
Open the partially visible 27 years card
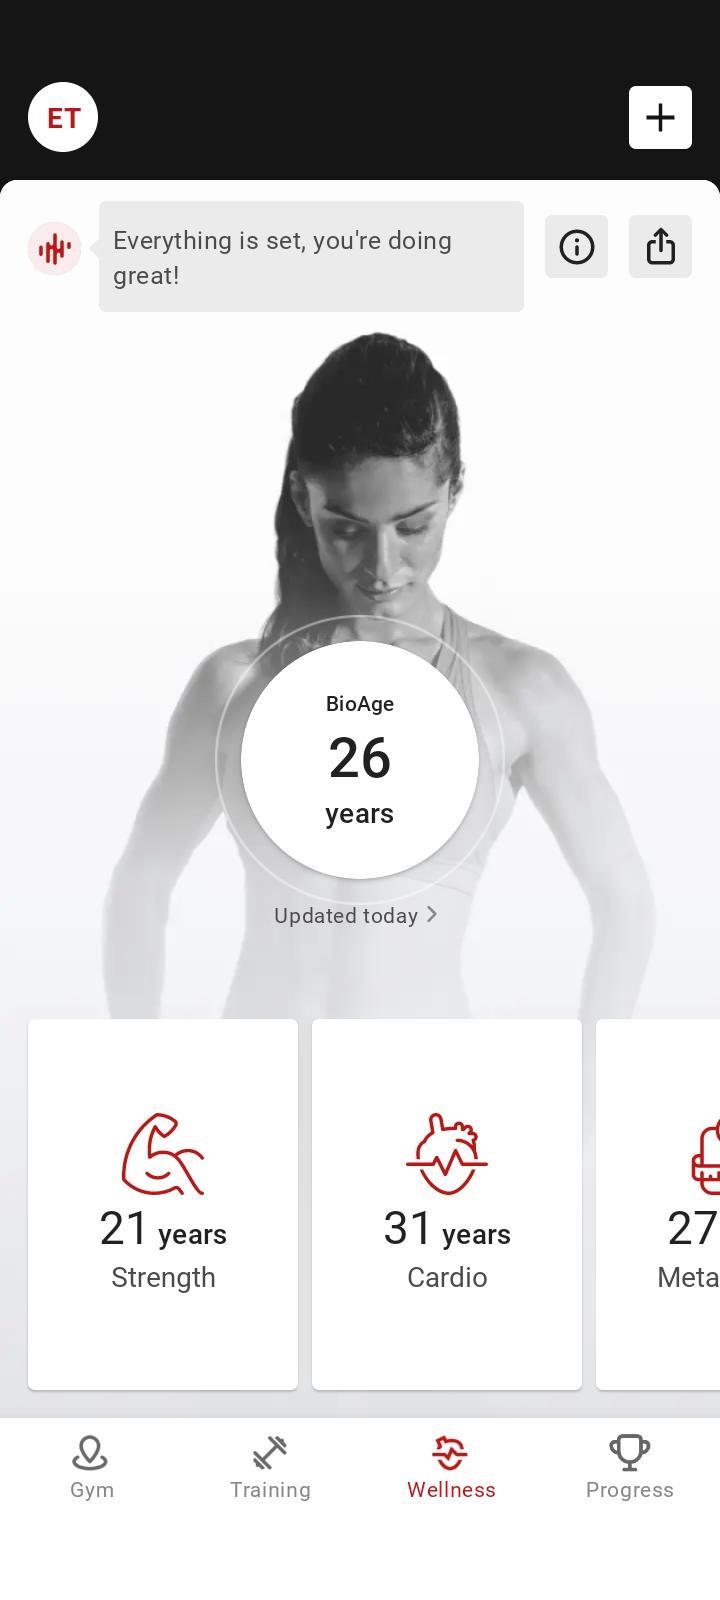point(658,1204)
